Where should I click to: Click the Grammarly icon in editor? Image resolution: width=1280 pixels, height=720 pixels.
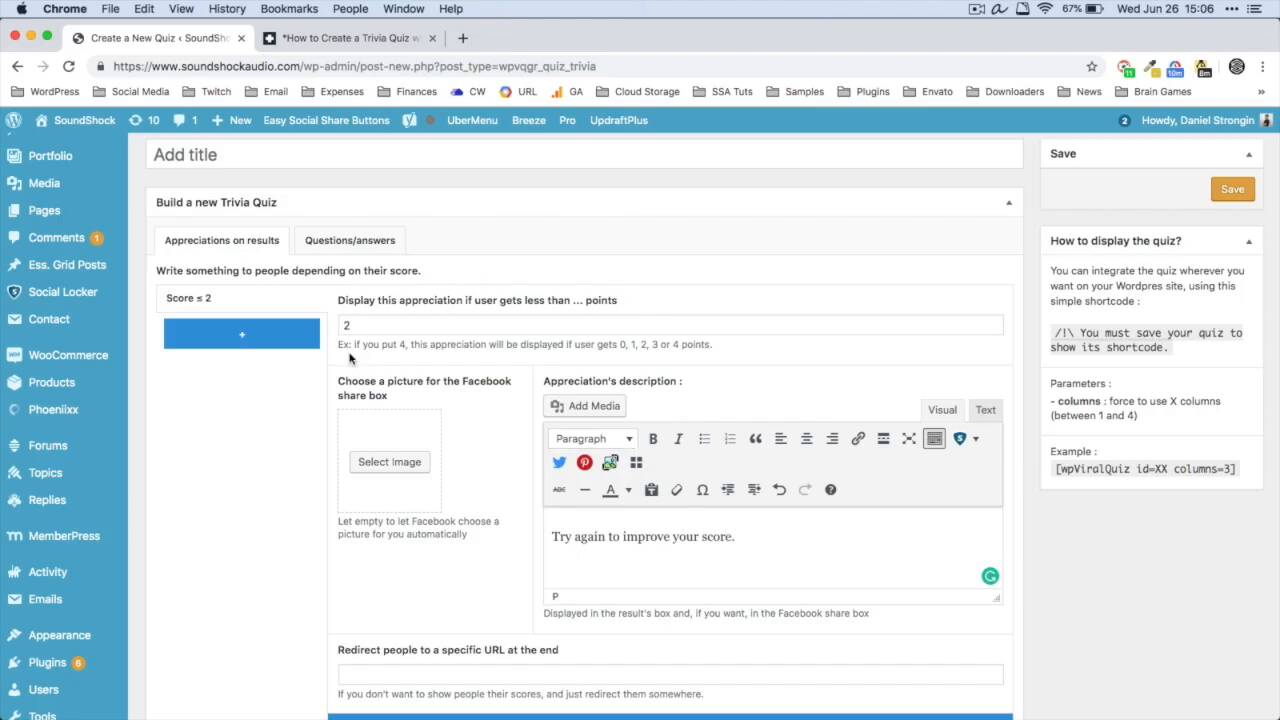(x=990, y=576)
